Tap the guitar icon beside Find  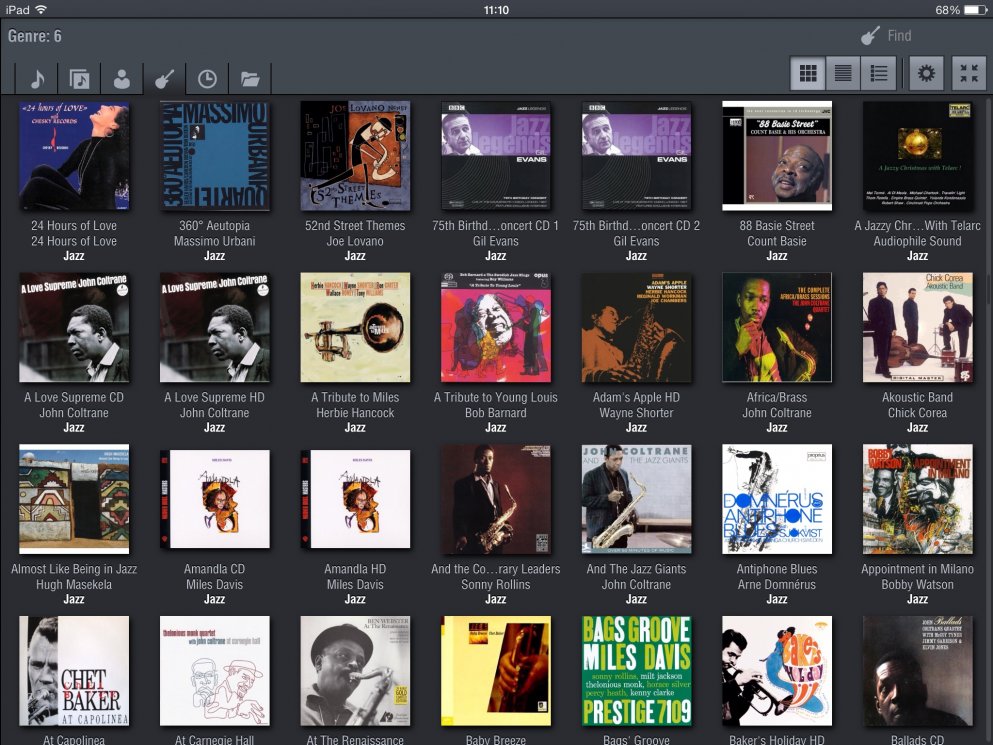click(x=870, y=36)
